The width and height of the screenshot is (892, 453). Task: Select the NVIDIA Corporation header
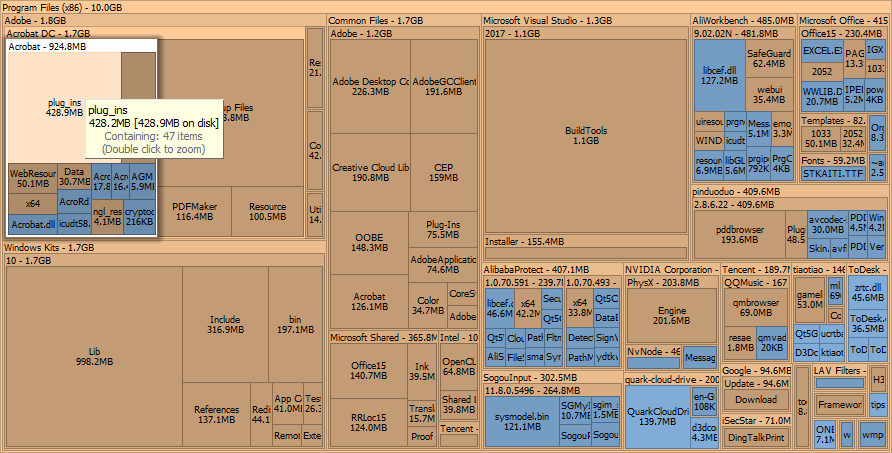tap(671, 269)
